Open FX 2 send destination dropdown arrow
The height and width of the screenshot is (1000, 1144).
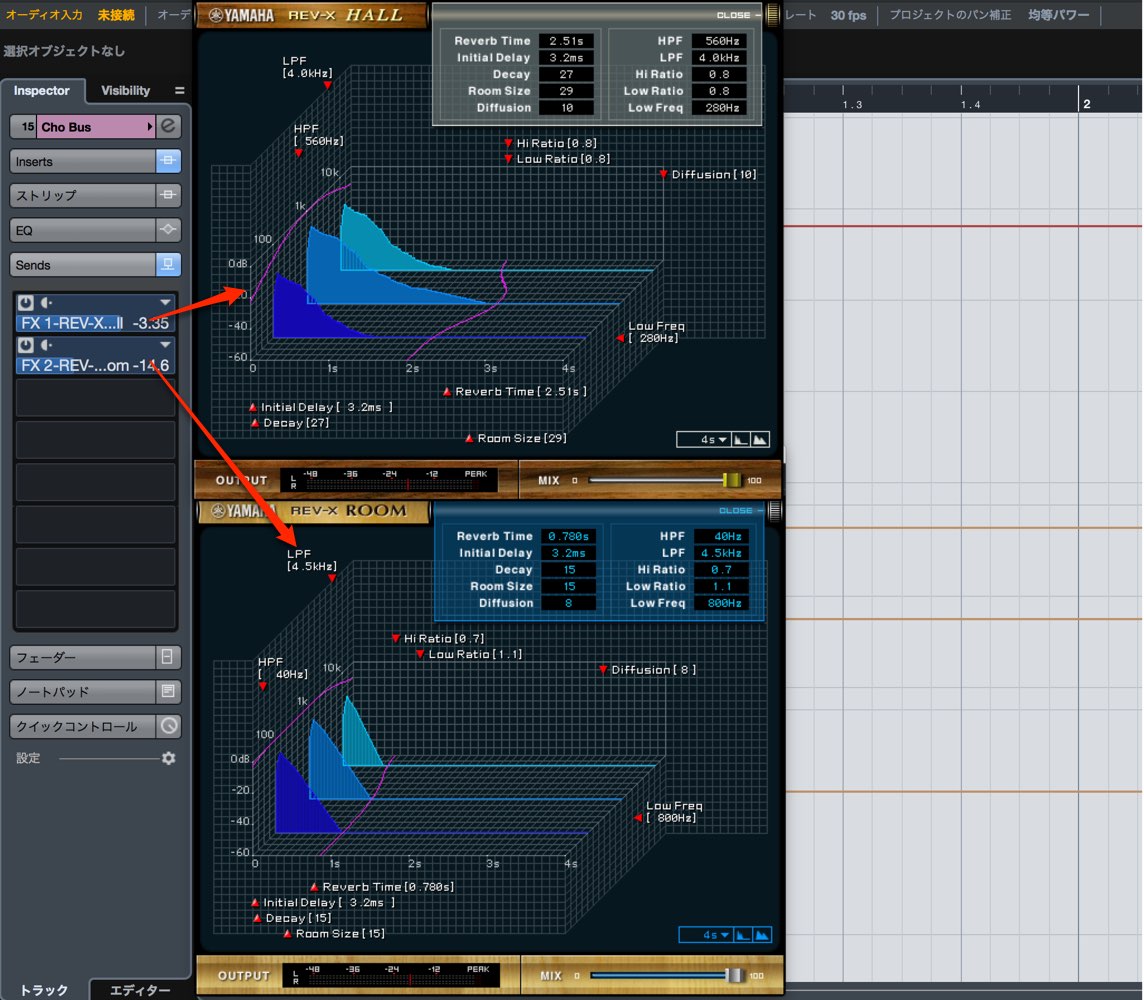click(x=166, y=344)
